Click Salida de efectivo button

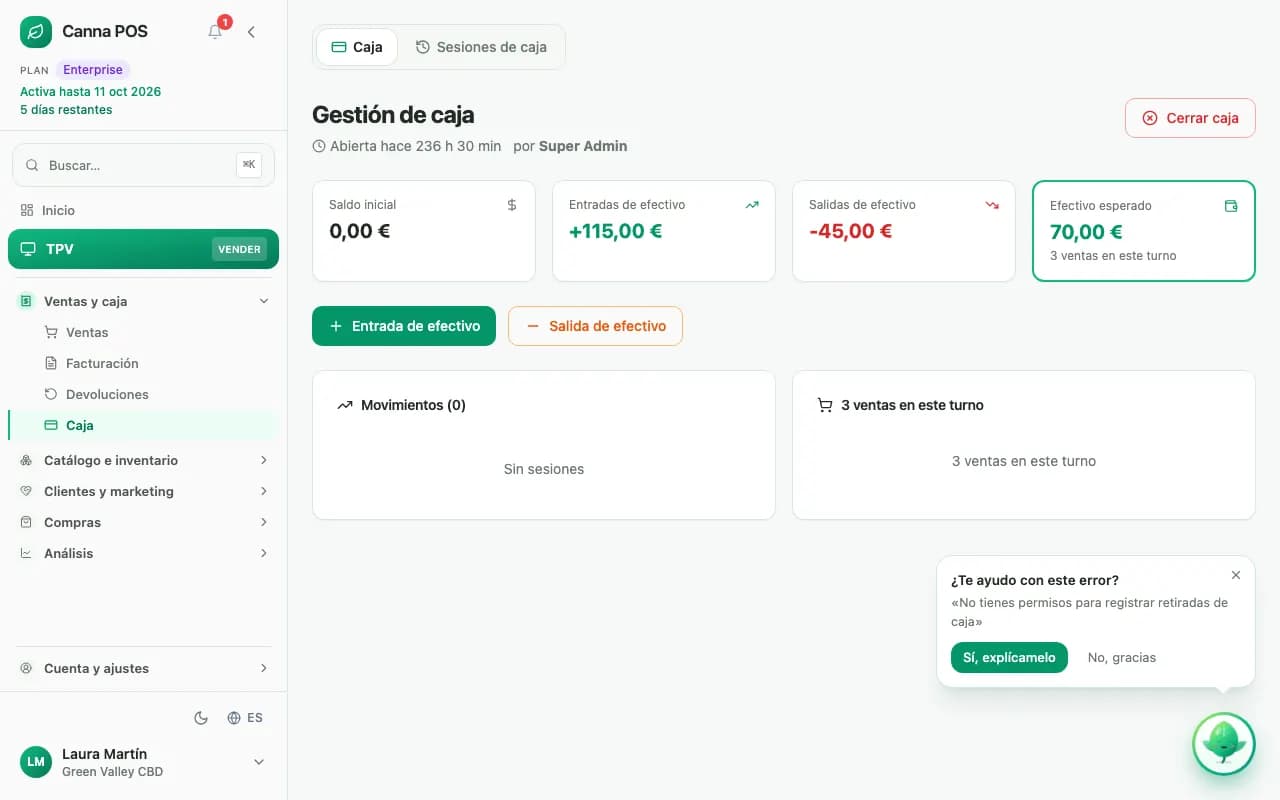point(596,326)
